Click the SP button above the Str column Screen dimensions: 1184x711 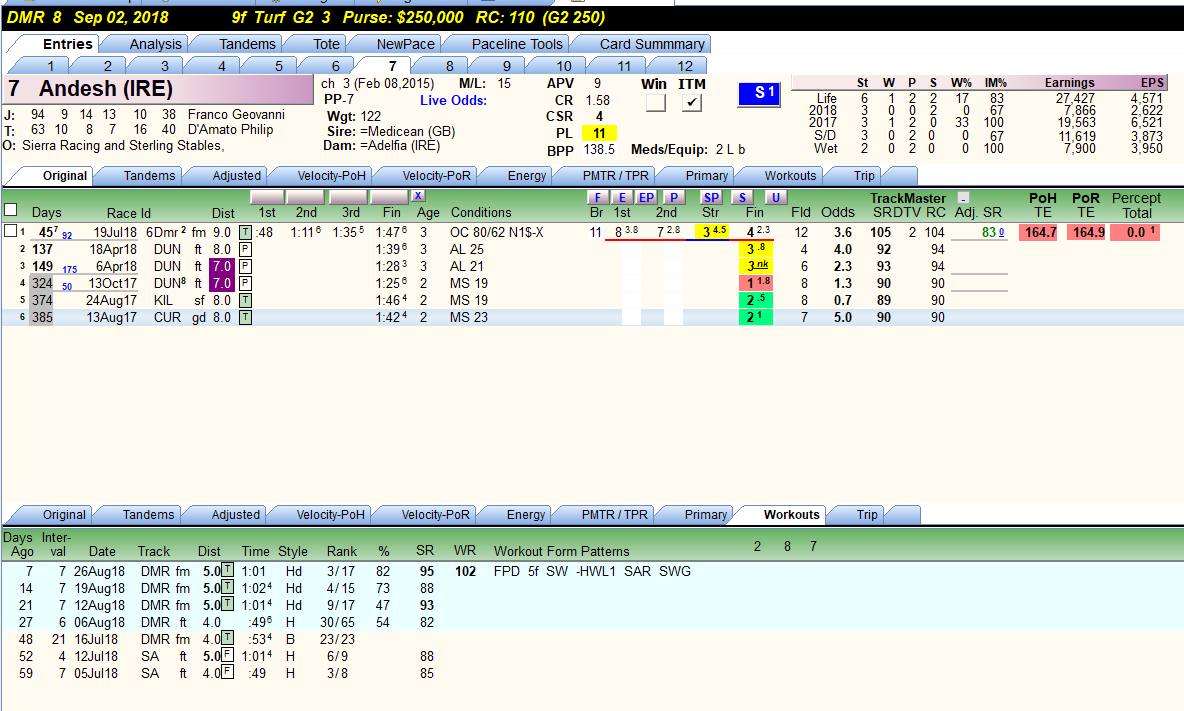[x=711, y=198]
